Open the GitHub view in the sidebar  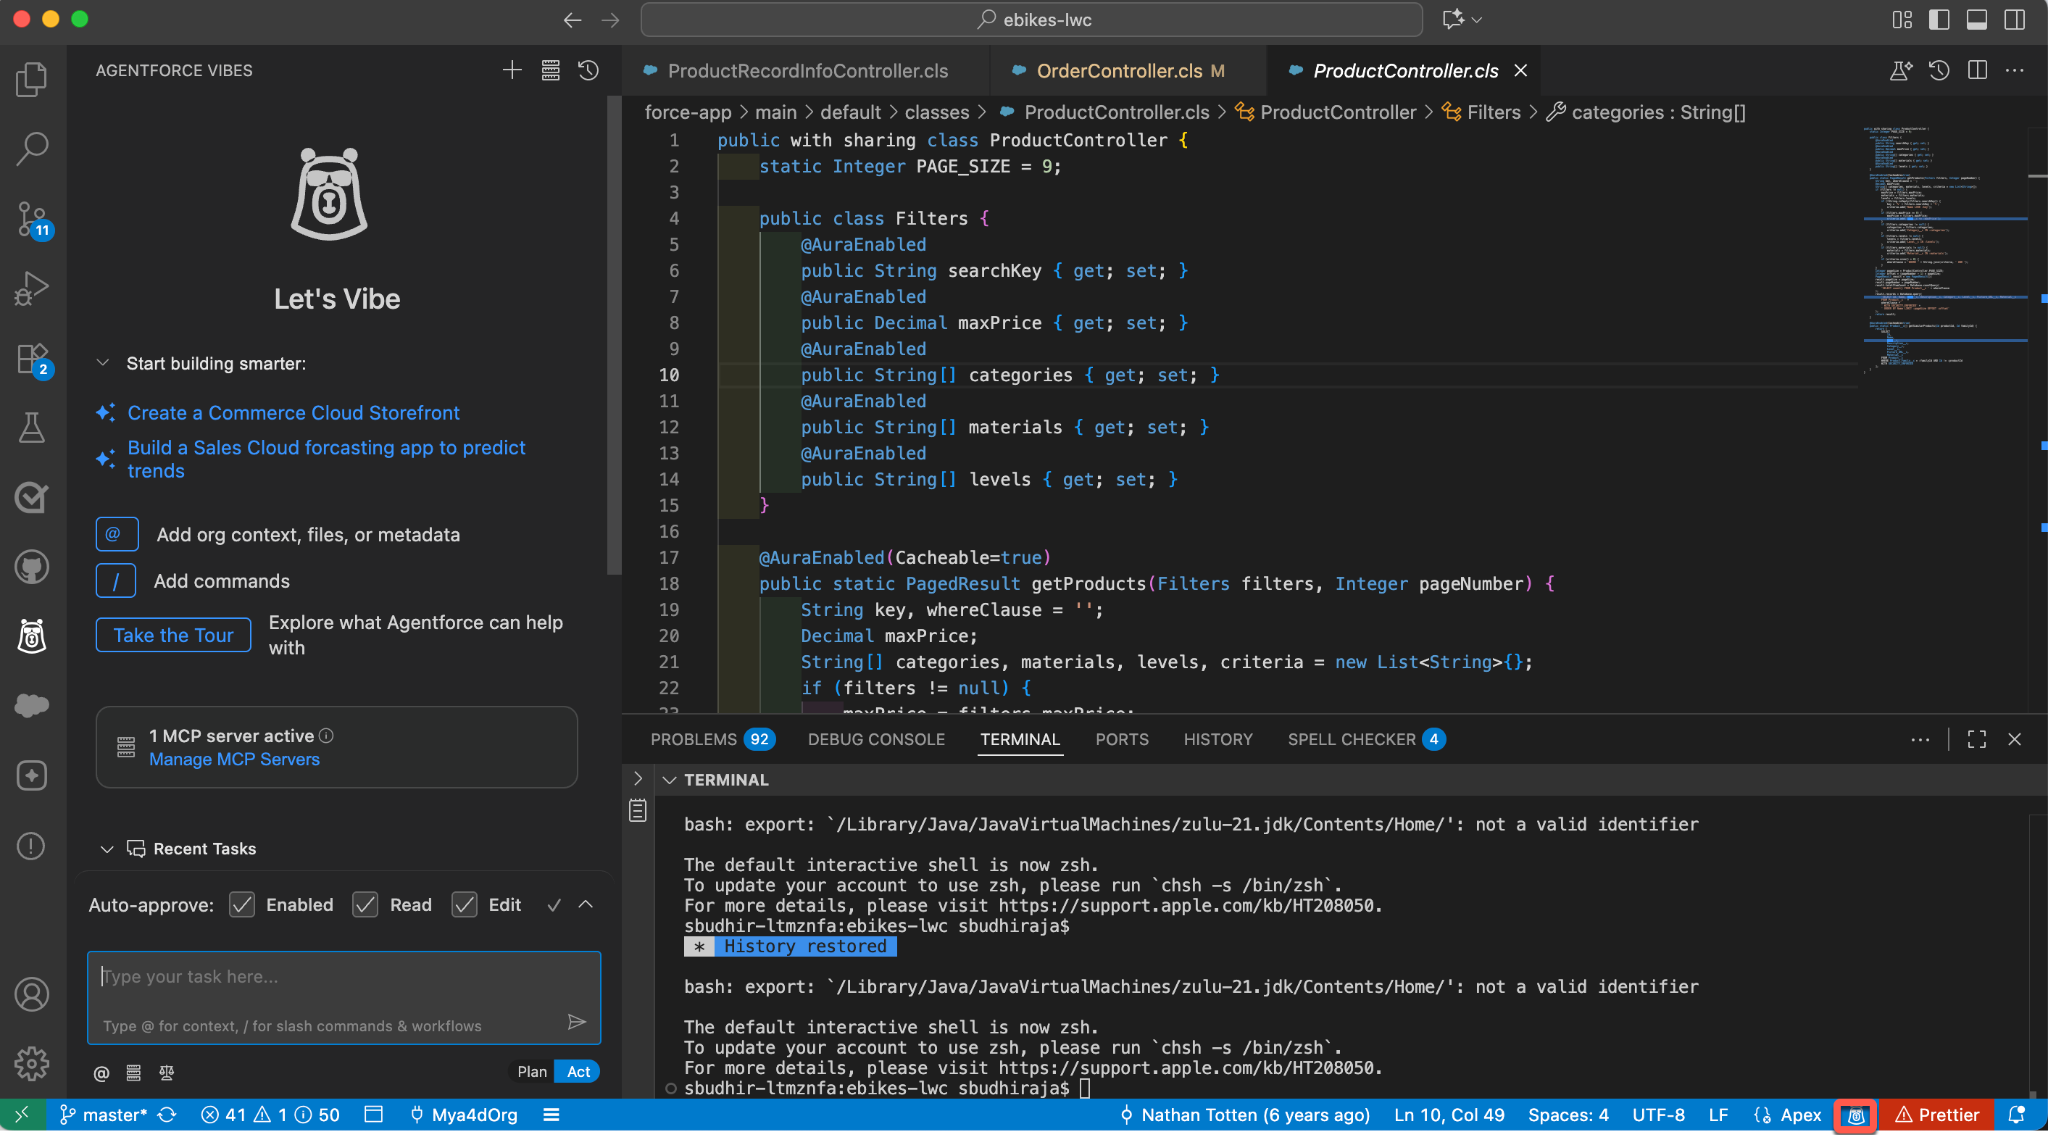31,567
